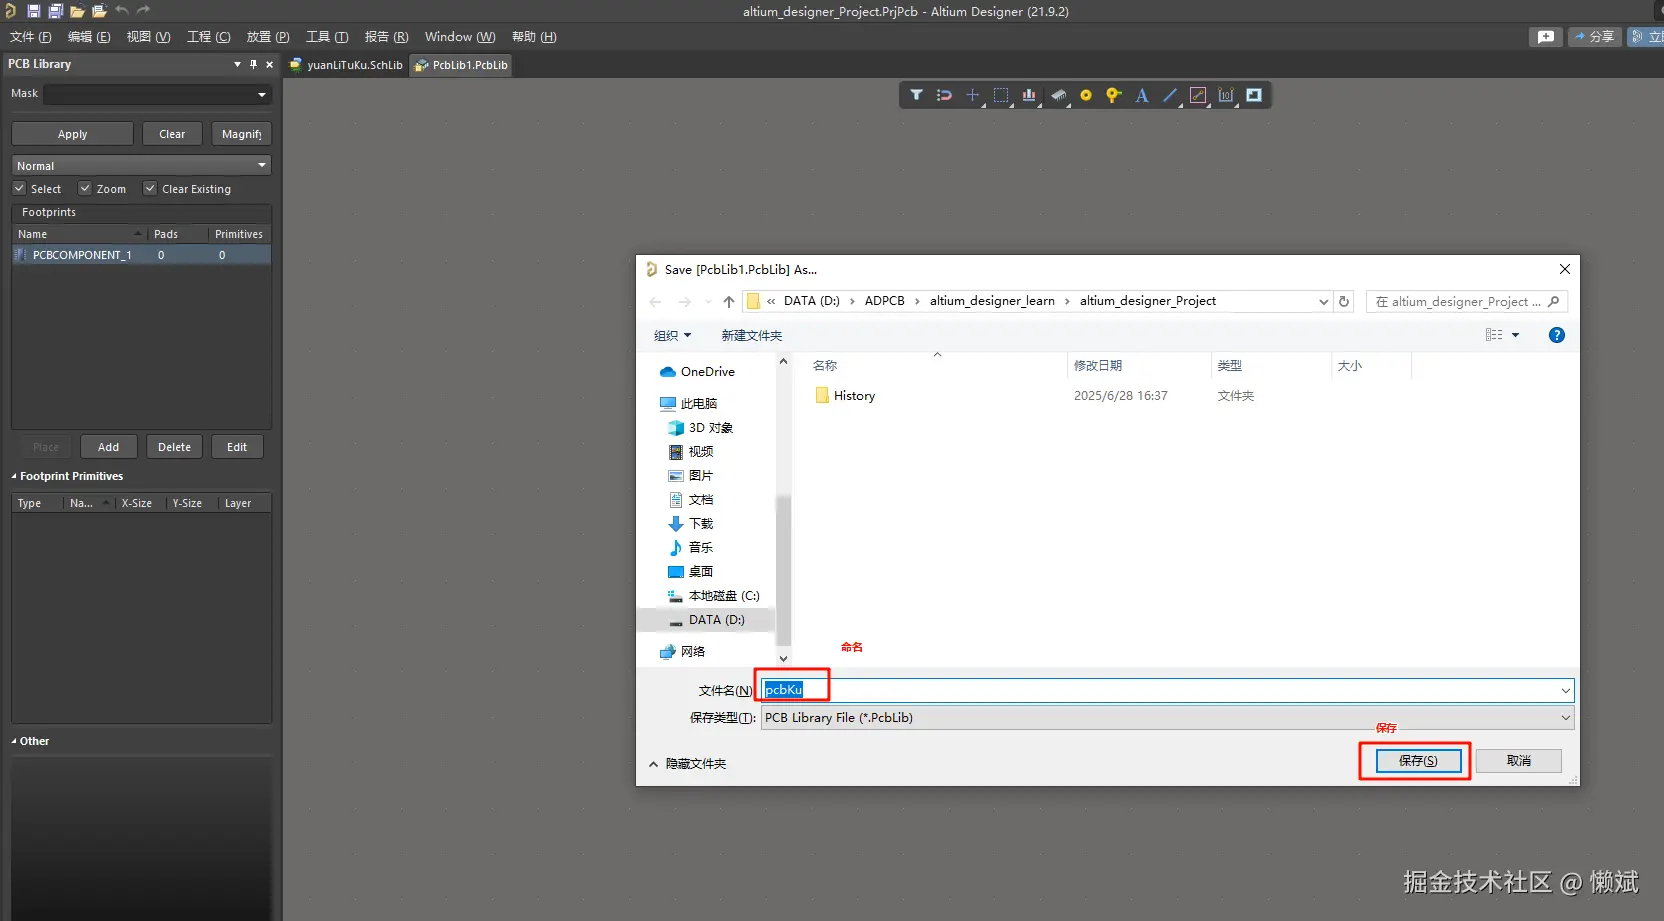
Task: Click the Add footprint button
Action: tap(109, 447)
